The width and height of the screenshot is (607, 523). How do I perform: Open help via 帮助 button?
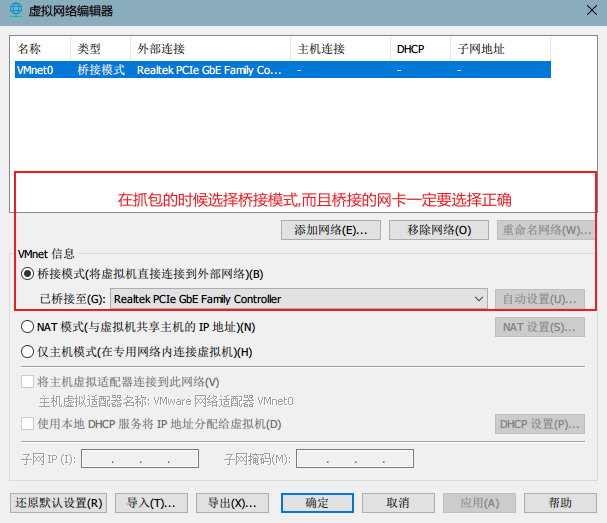560,503
